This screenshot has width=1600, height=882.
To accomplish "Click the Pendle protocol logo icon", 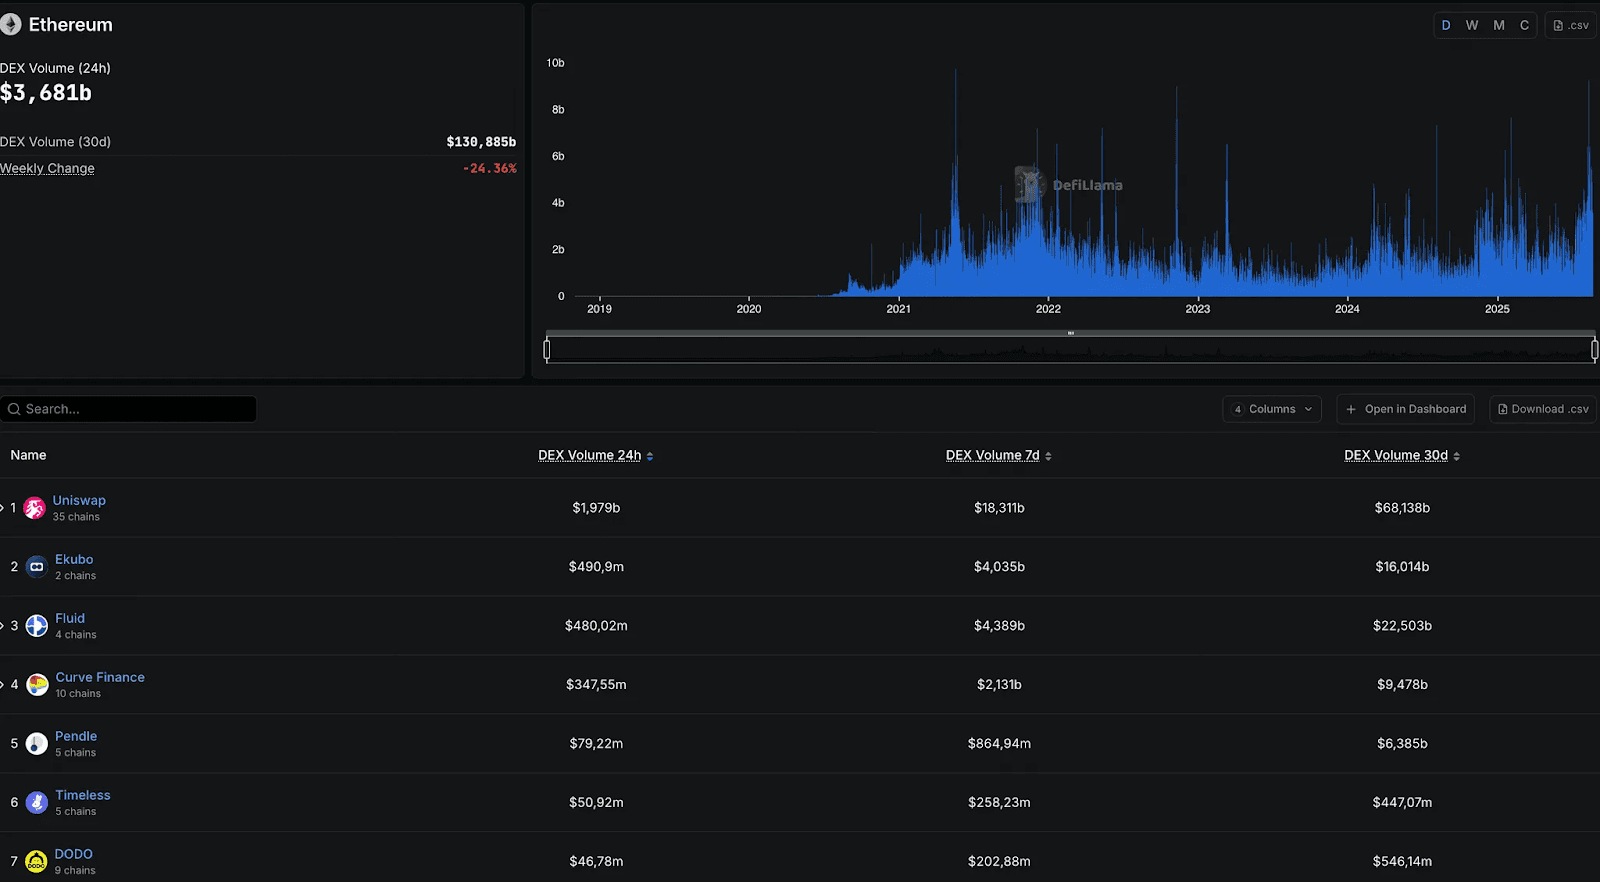I will click(37, 744).
